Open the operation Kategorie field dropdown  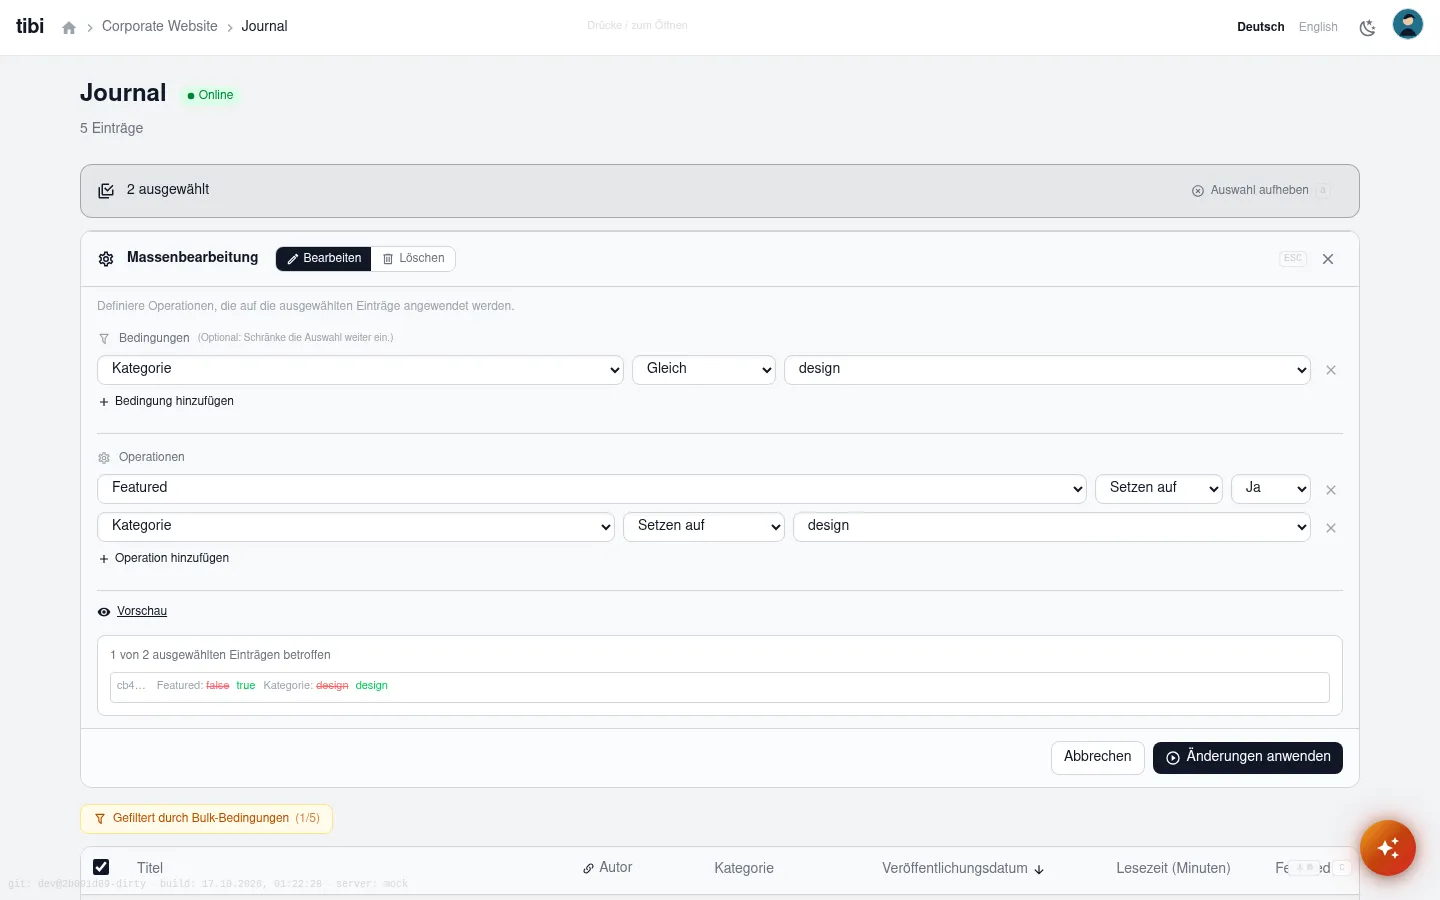coord(356,527)
